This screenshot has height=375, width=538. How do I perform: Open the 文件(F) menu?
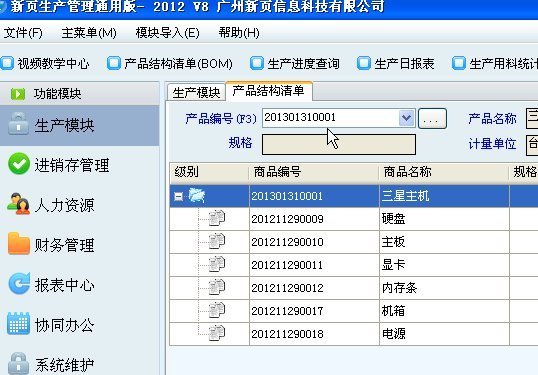pyautogui.click(x=23, y=33)
